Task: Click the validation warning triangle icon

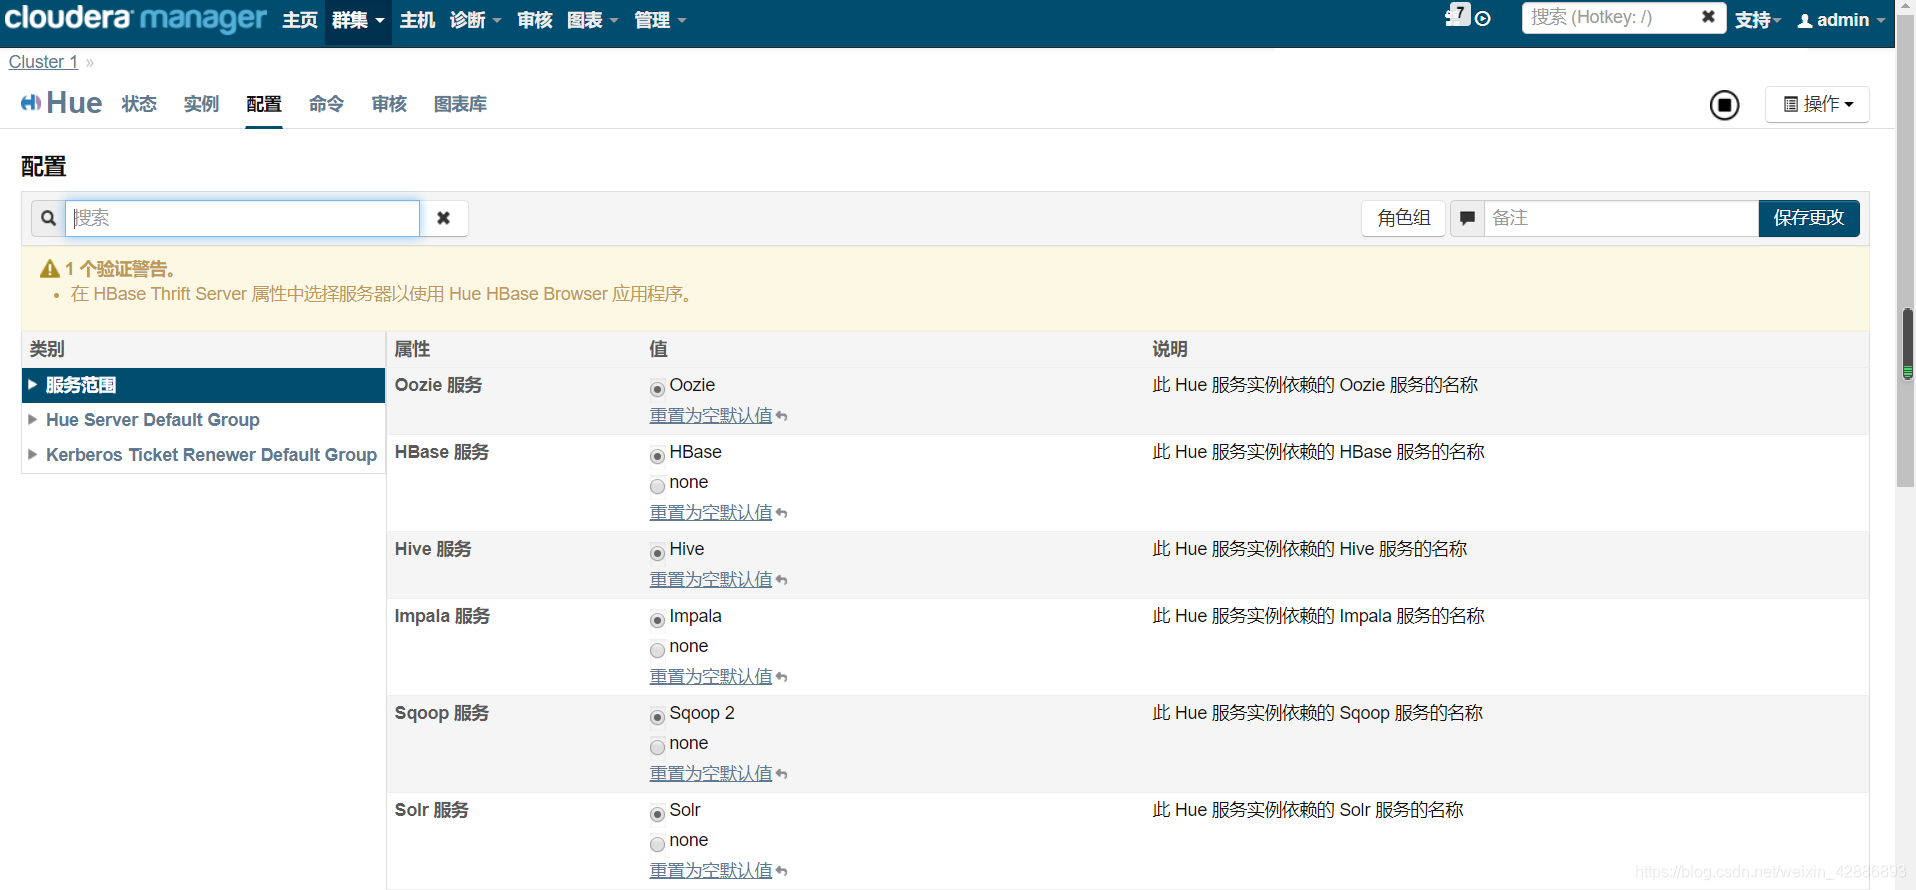Action: pyautogui.click(x=50, y=269)
